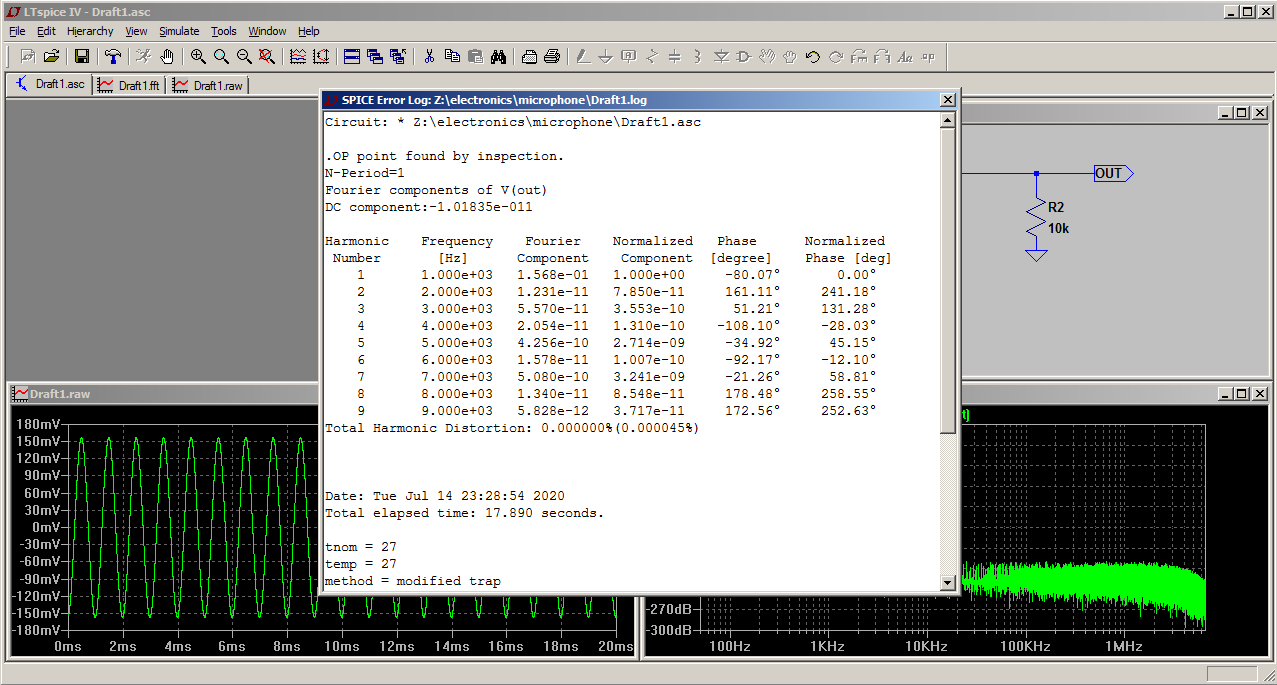The height and width of the screenshot is (685, 1277).
Task: Click the error log scrollbar down arrow
Action: click(x=948, y=582)
